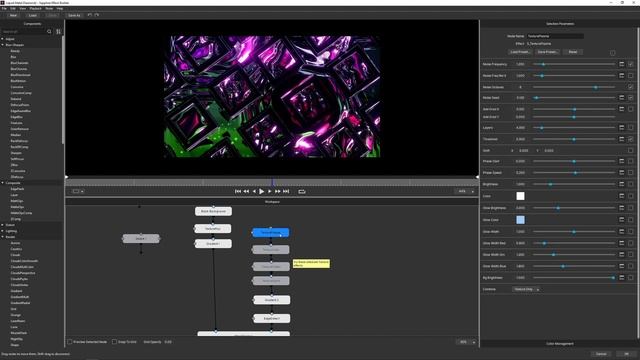
Task: Click Cancel at the bottom right
Action: [x=601, y=353]
